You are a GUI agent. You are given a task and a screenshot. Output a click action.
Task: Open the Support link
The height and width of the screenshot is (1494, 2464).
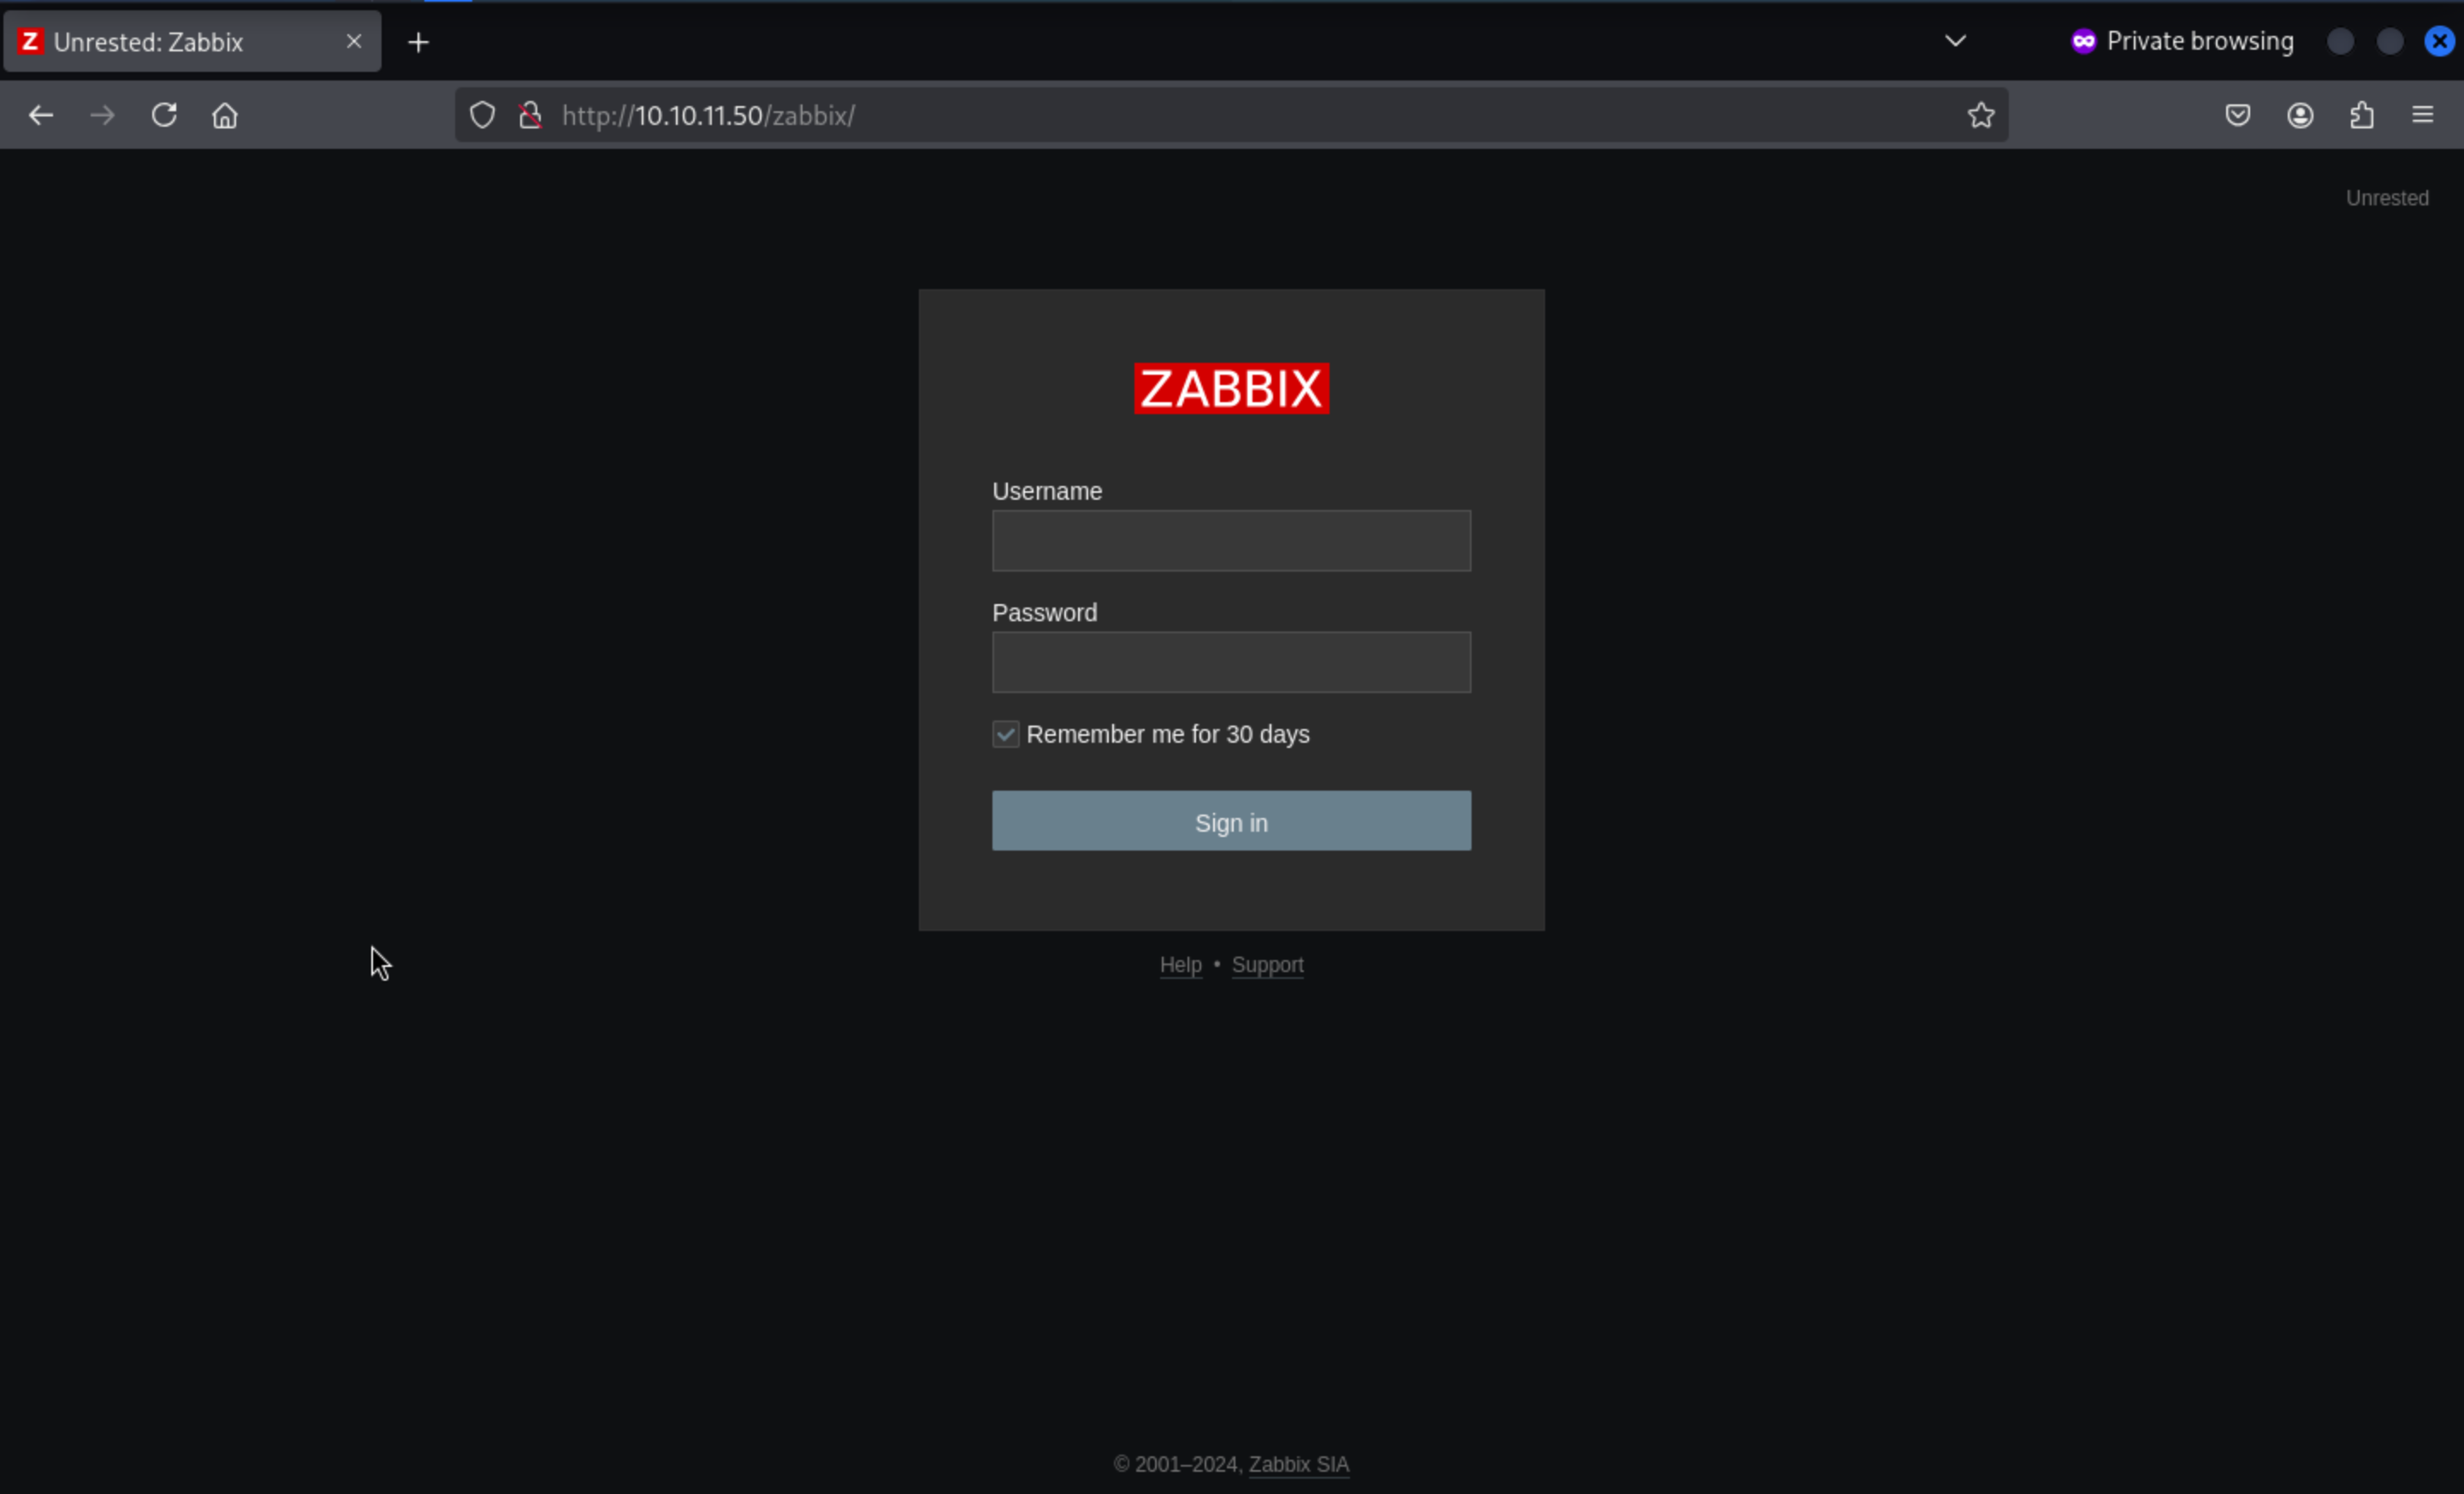1267,965
